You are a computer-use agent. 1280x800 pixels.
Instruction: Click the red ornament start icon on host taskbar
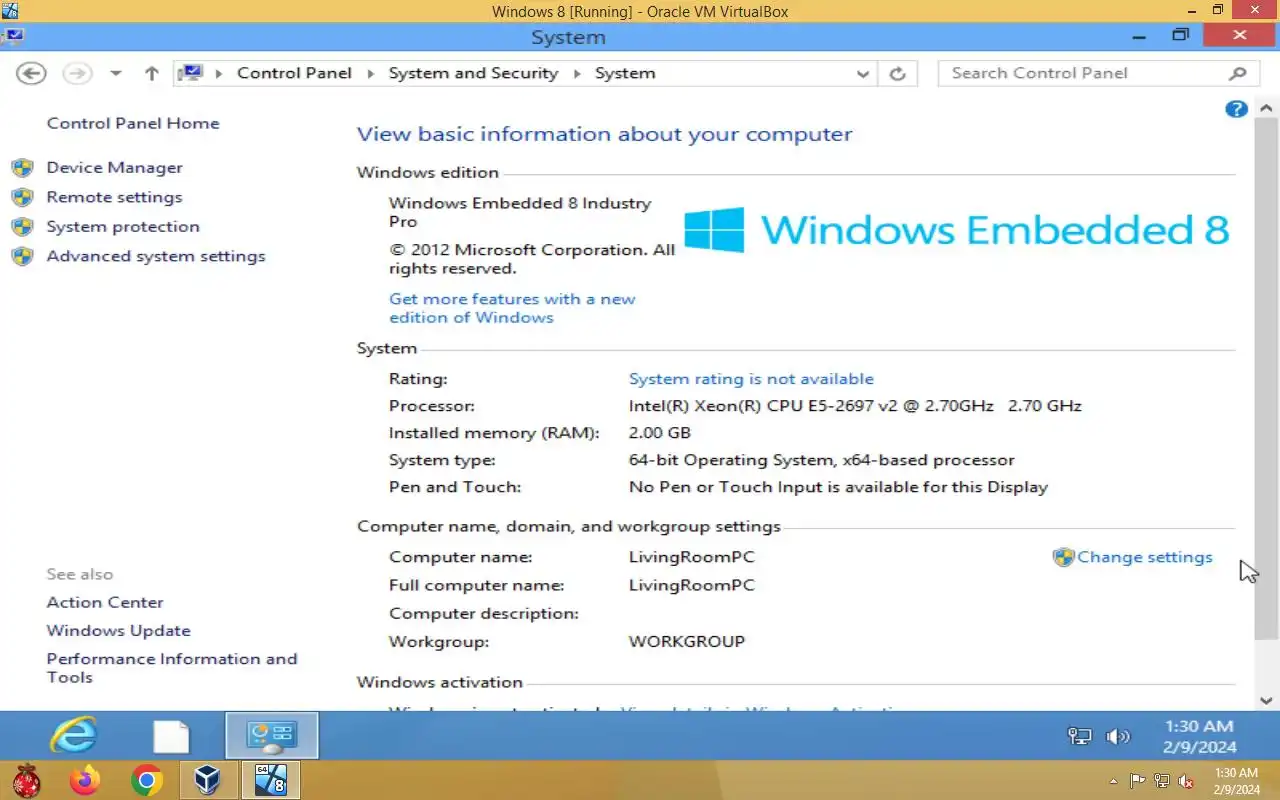pos(26,780)
